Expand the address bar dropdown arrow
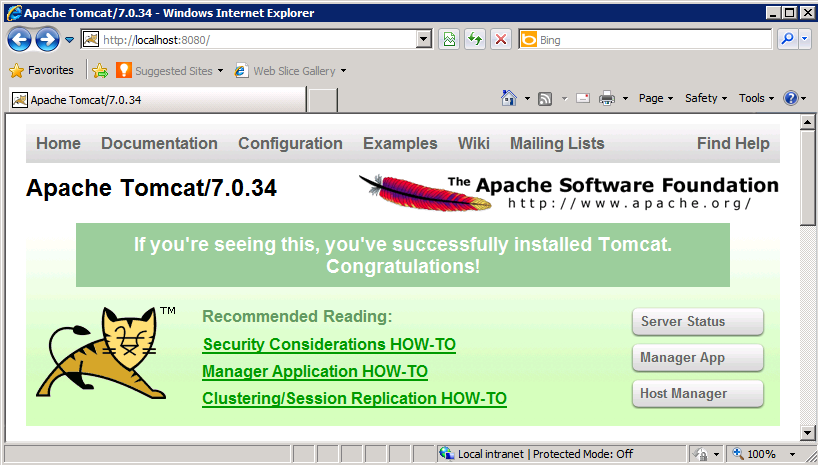Viewport: 818px width, 465px height. pyautogui.click(x=423, y=40)
